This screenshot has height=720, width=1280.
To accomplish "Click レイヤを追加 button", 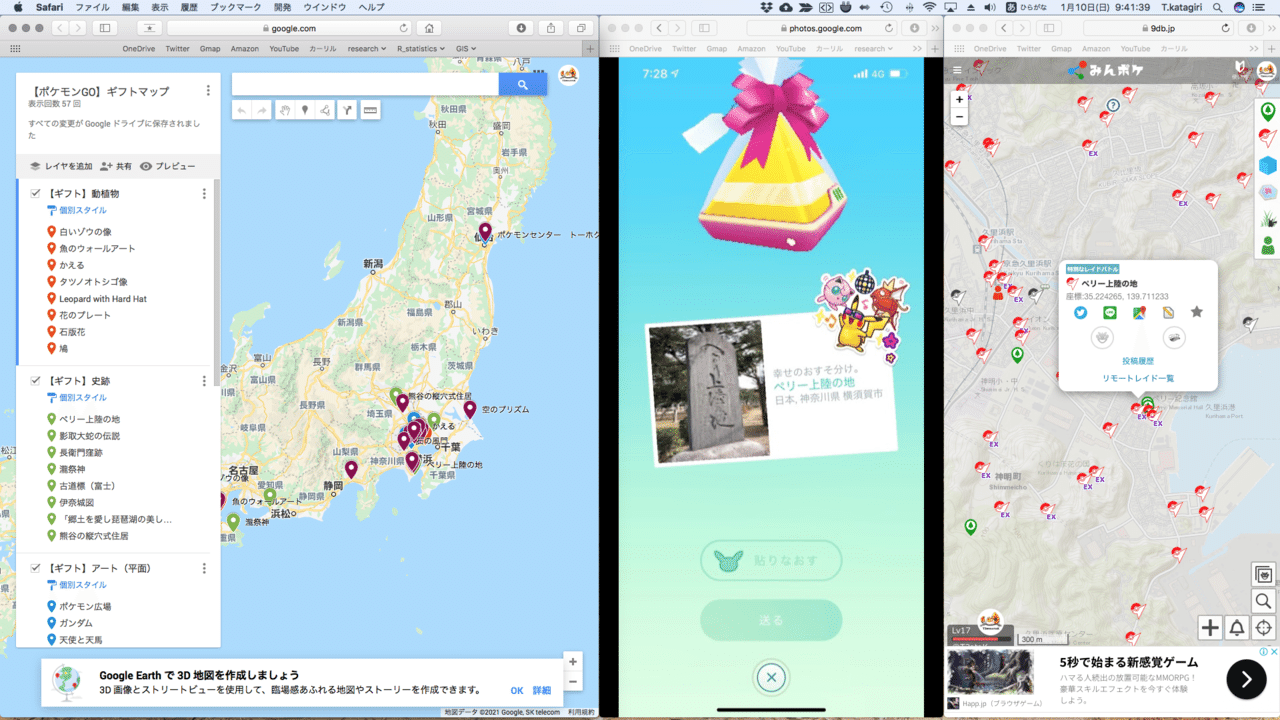I will coord(61,166).
